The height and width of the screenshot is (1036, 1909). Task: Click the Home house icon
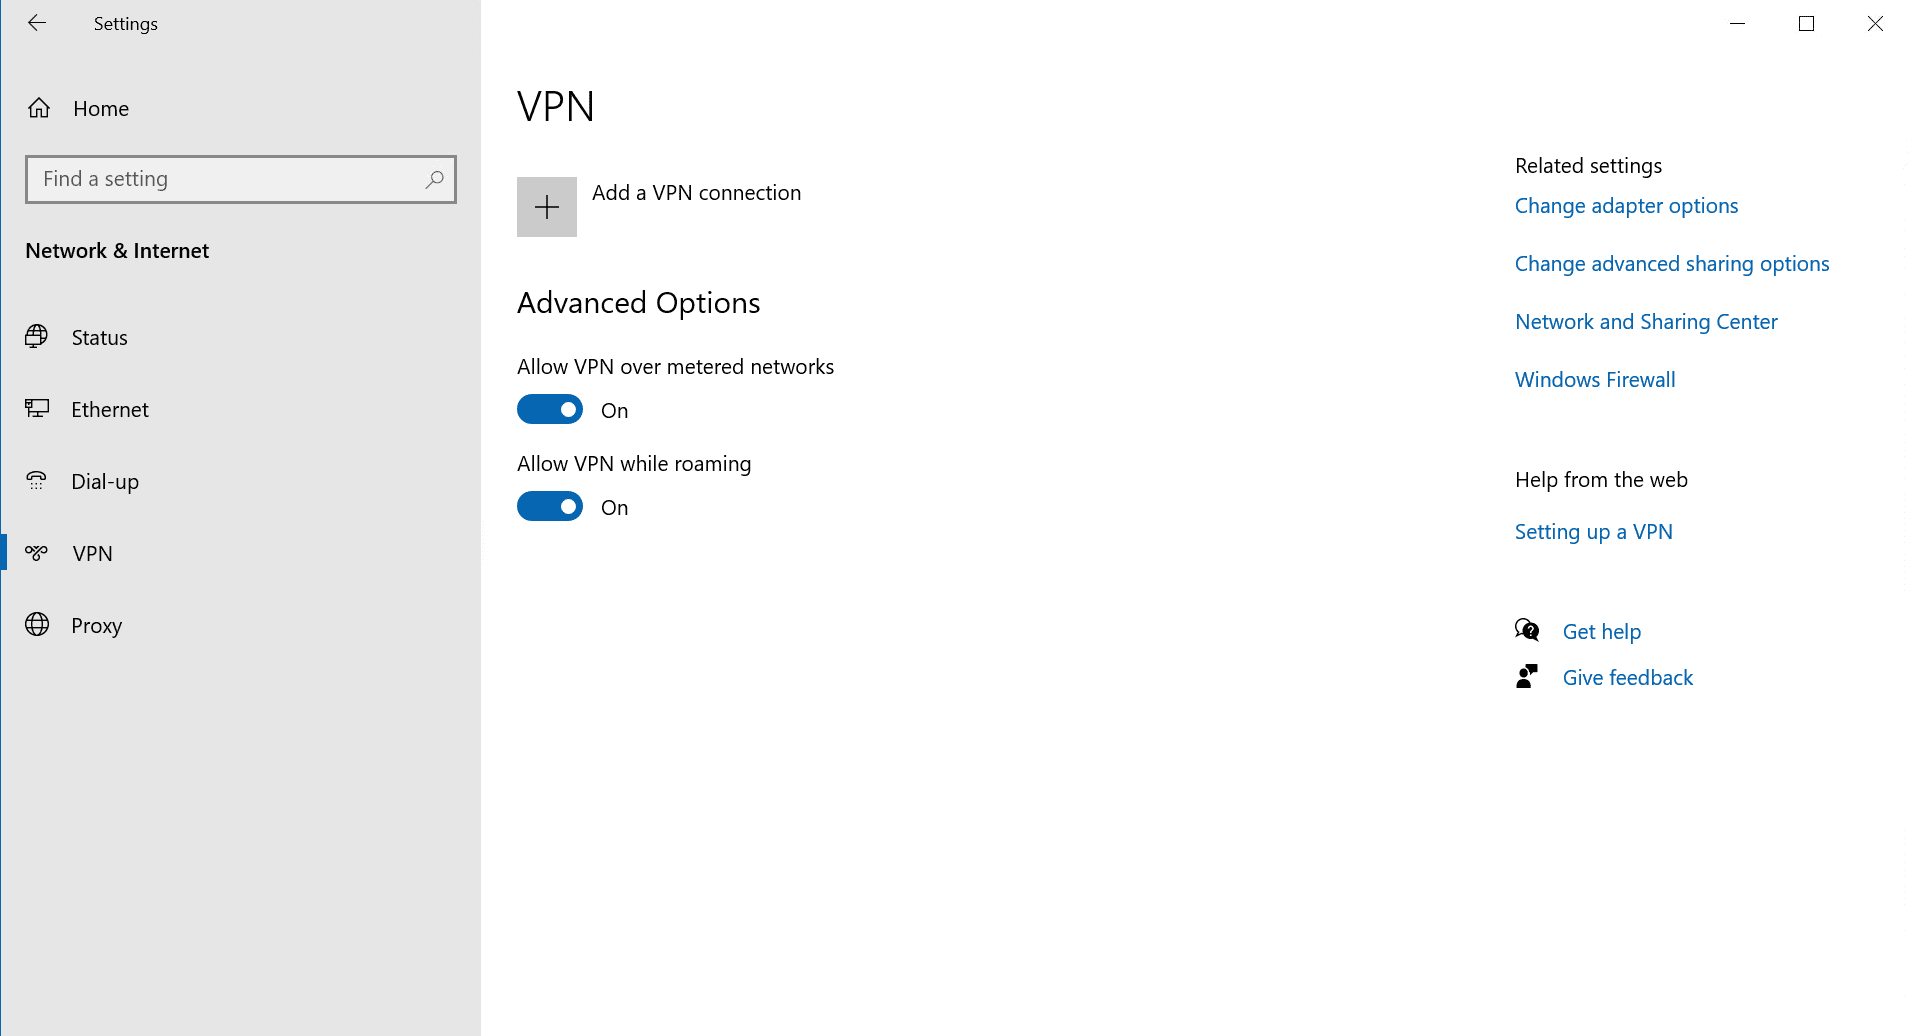(39, 108)
